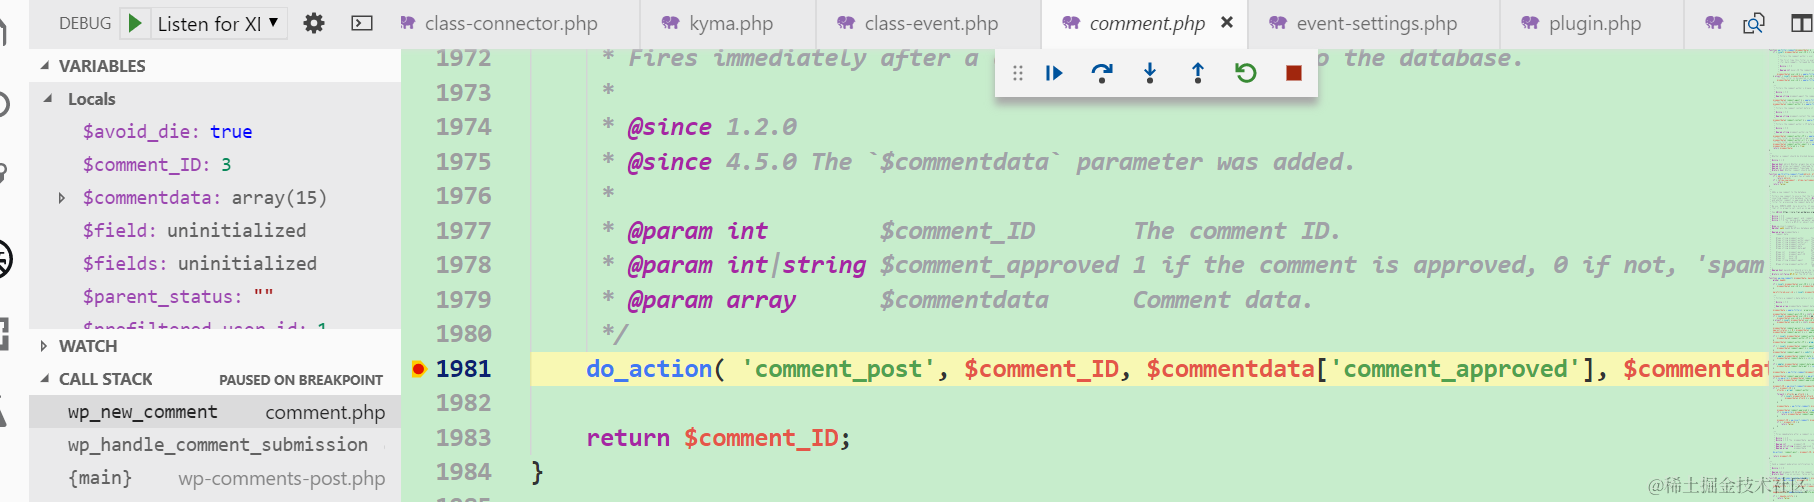Select the $field uninitialized variable
Viewport: 1814px width, 502px height.
point(215,231)
